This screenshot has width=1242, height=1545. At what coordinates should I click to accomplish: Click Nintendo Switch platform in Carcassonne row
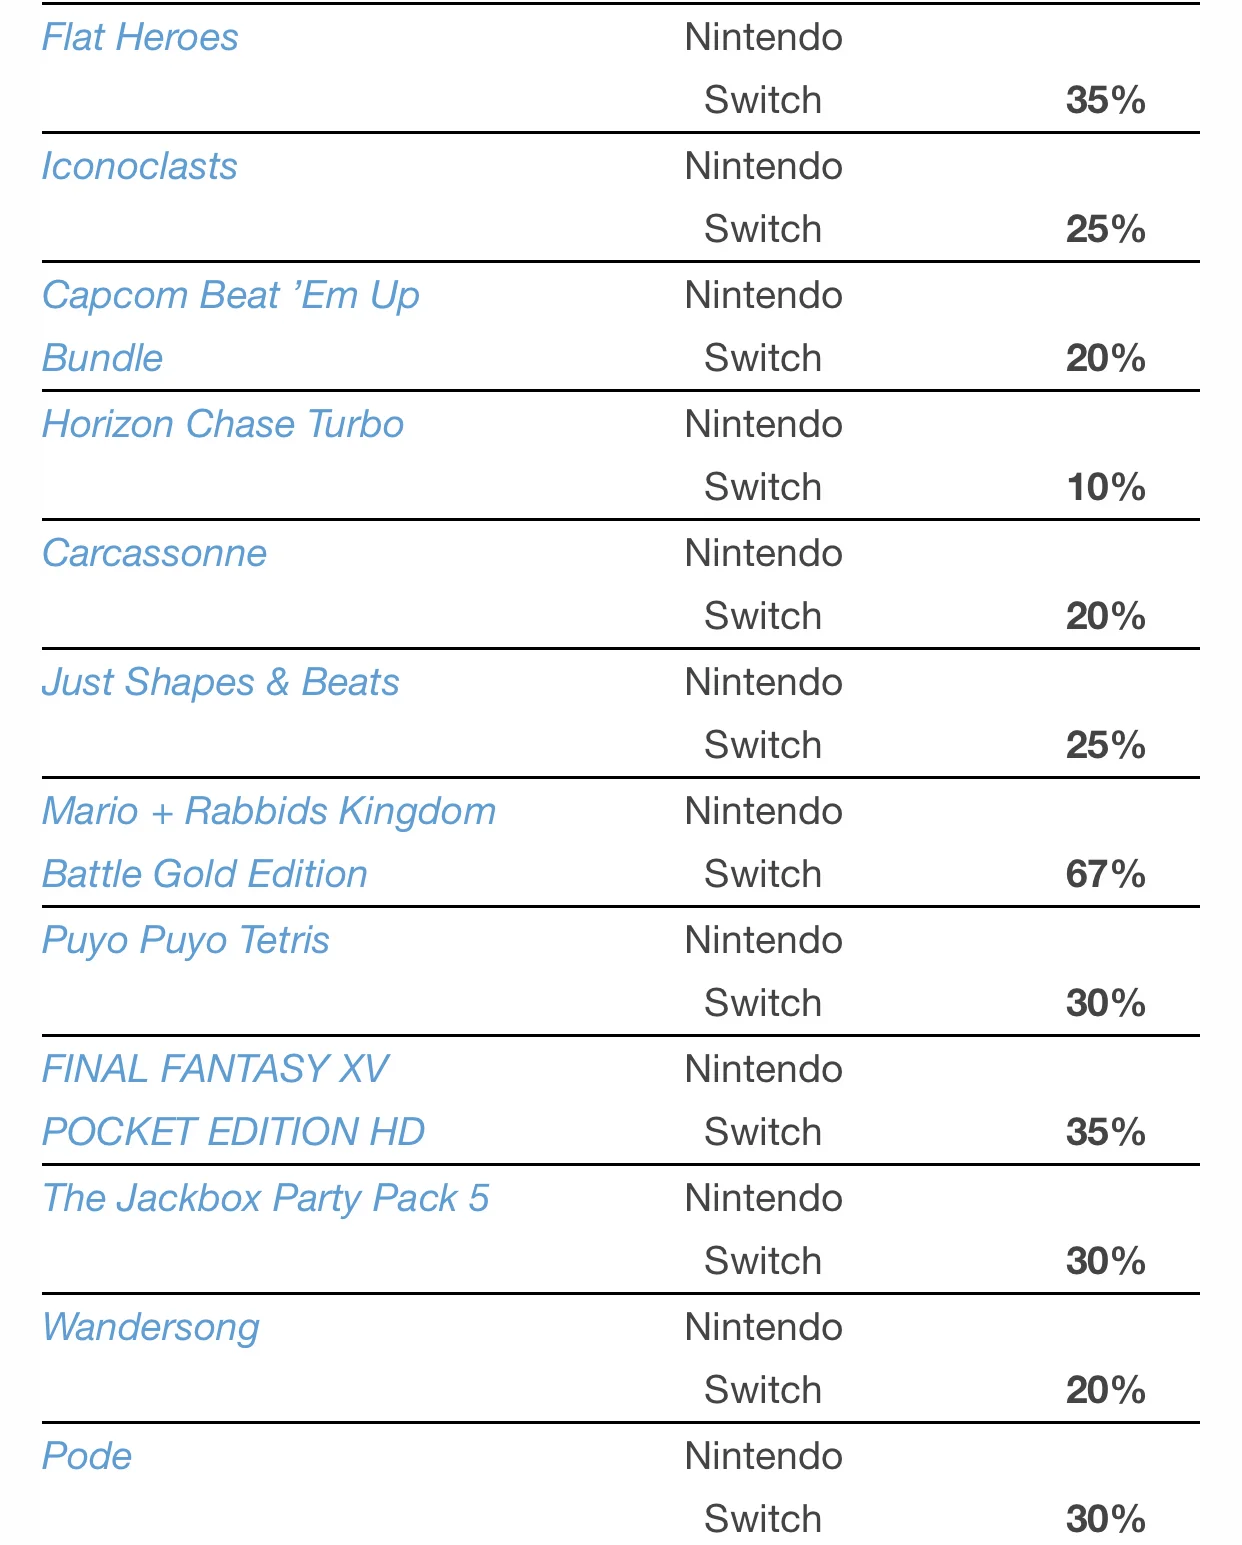tap(763, 585)
